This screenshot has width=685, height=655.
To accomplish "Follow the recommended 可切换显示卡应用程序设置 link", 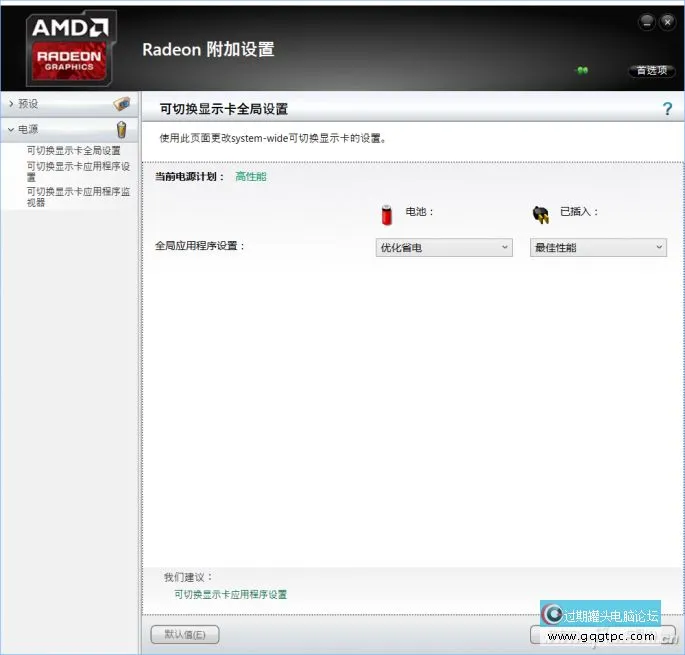I will [230, 594].
